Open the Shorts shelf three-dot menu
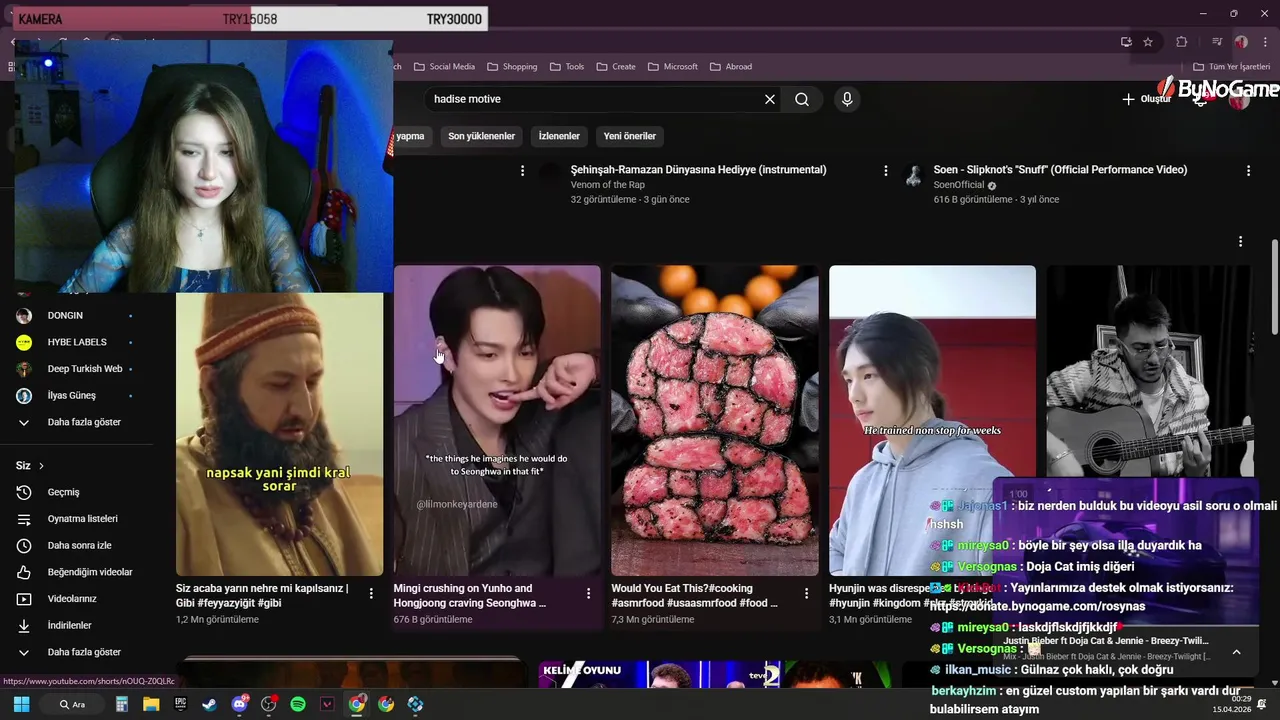This screenshot has width=1280, height=720. coord(1240,242)
